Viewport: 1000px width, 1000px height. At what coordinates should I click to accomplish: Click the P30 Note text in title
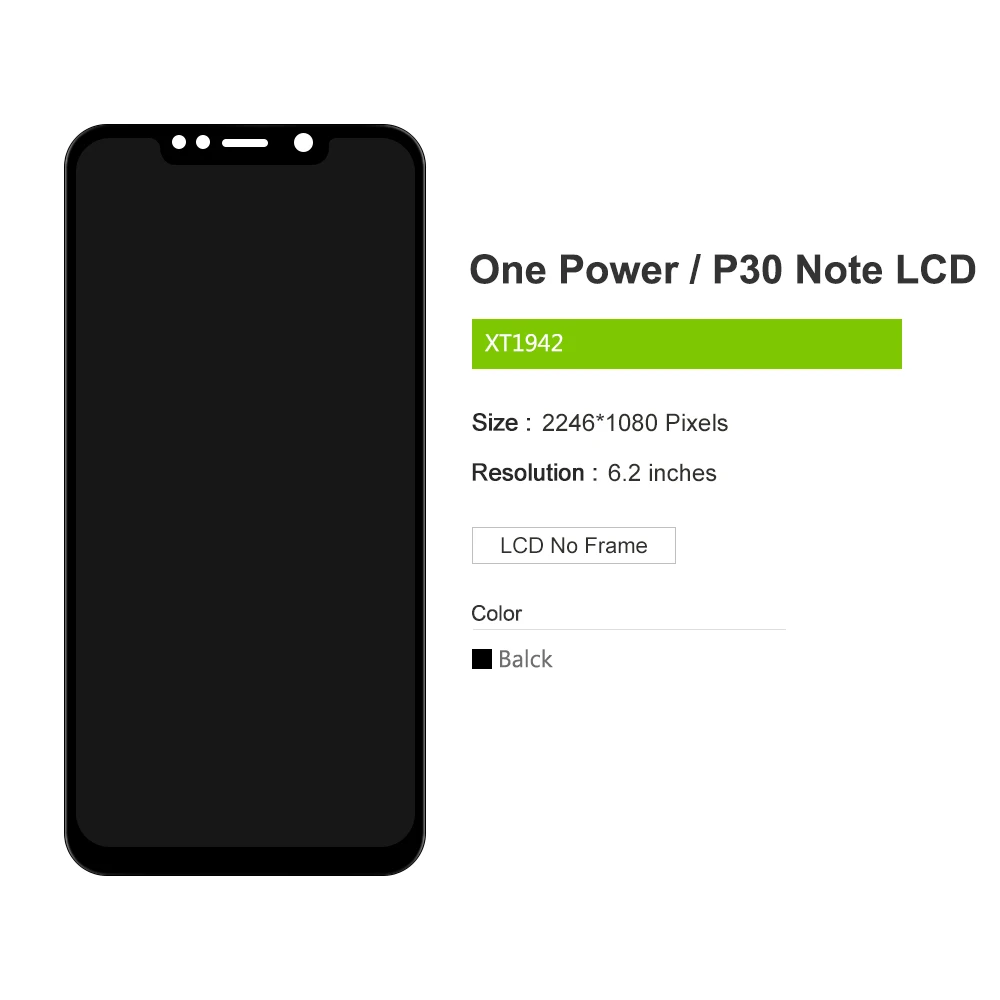(798, 270)
